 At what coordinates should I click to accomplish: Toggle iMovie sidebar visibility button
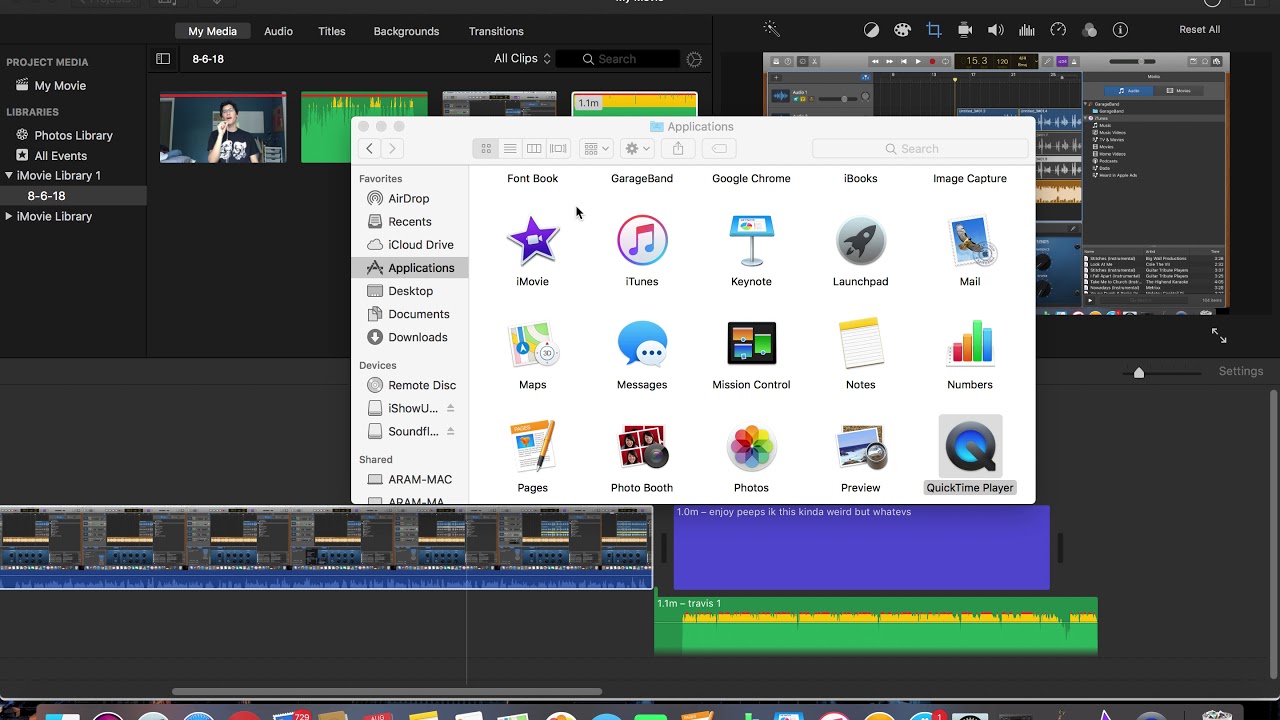(x=163, y=59)
